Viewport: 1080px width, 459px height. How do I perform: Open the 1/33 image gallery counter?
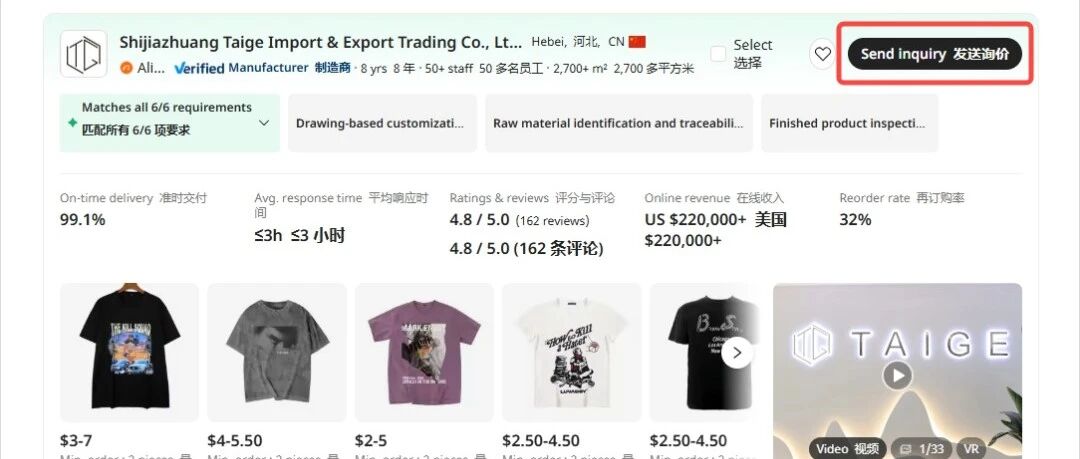tap(922, 449)
